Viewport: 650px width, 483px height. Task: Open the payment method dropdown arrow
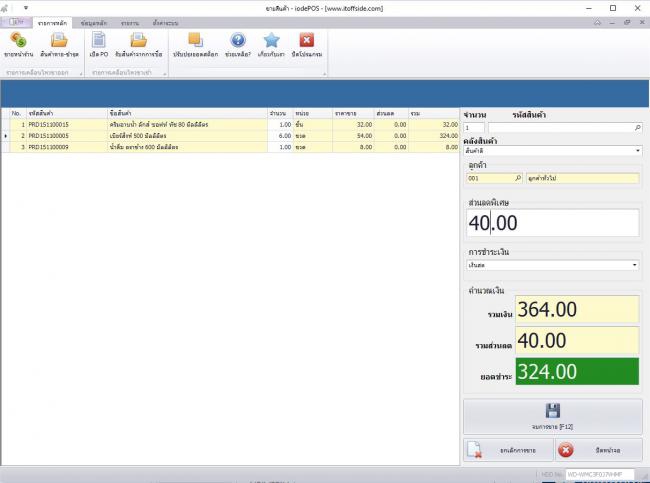coord(634,265)
